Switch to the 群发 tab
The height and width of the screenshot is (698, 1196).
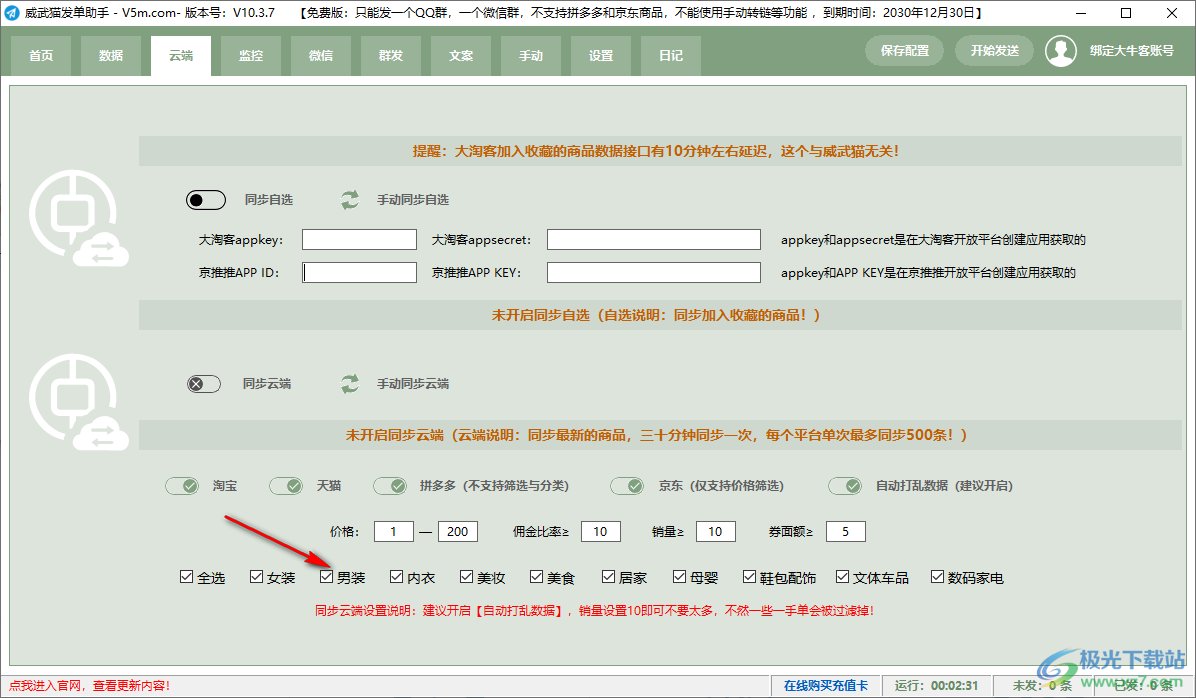391,56
